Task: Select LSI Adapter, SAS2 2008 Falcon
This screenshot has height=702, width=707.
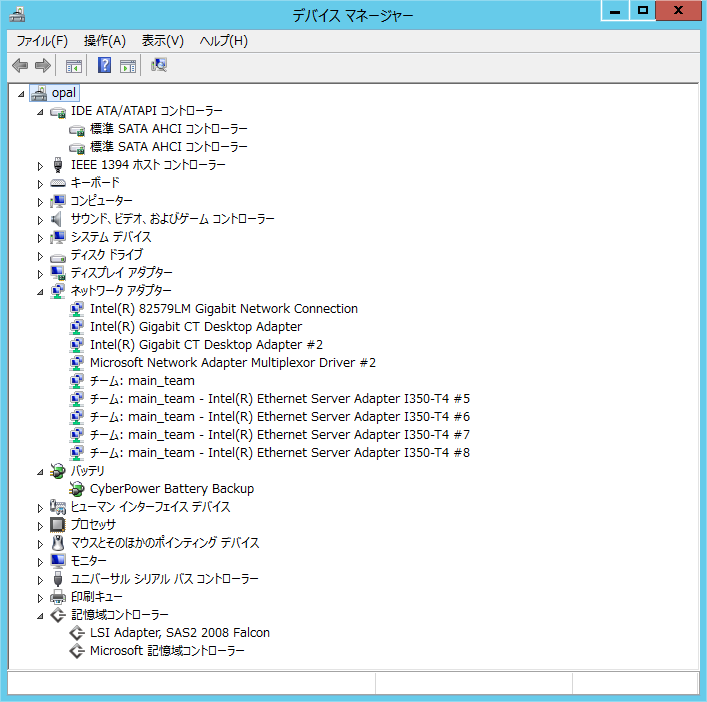Action: point(179,633)
